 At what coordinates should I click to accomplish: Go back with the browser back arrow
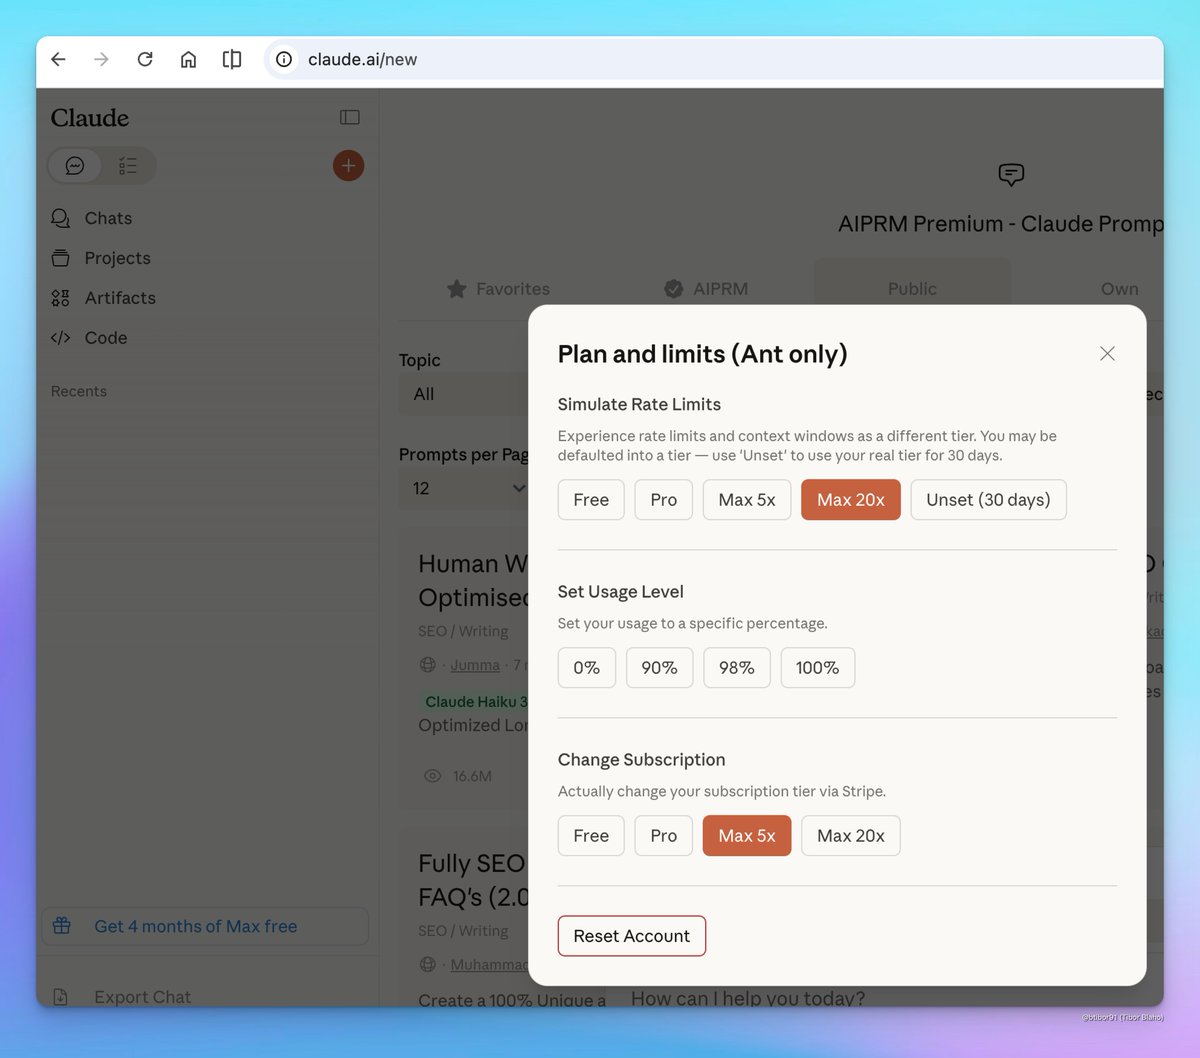pos(58,59)
